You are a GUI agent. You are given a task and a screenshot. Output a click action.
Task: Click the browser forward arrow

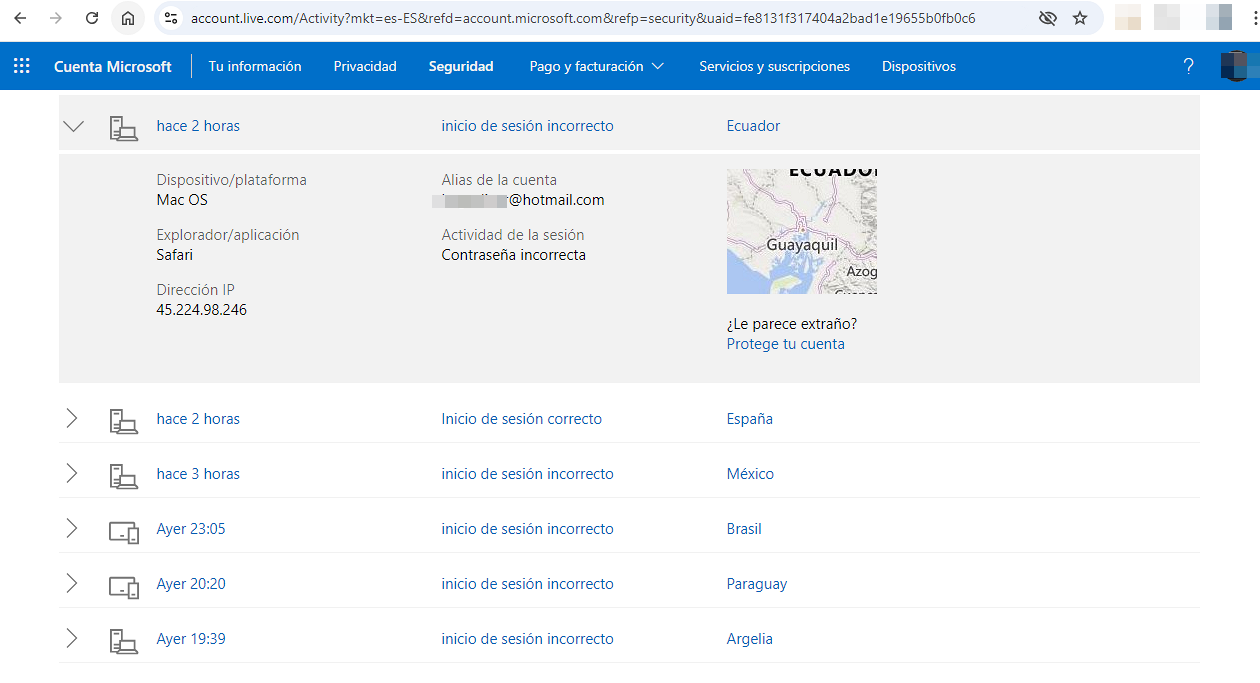56,18
